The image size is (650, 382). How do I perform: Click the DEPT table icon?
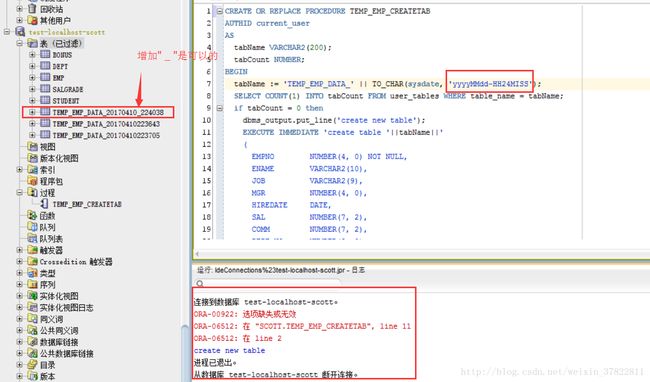tap(45, 66)
